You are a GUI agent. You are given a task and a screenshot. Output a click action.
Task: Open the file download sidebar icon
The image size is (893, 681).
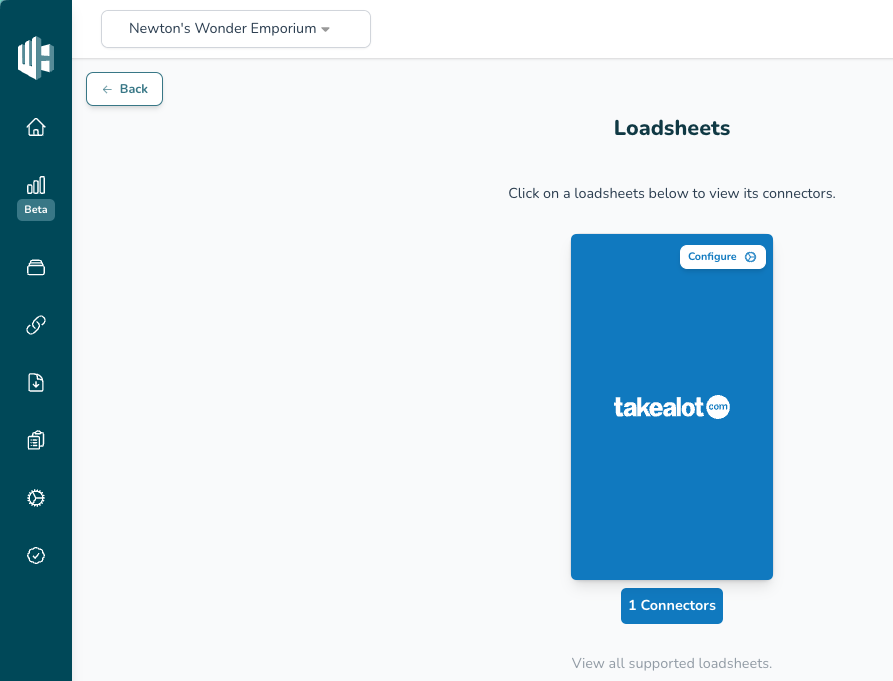[36, 382]
